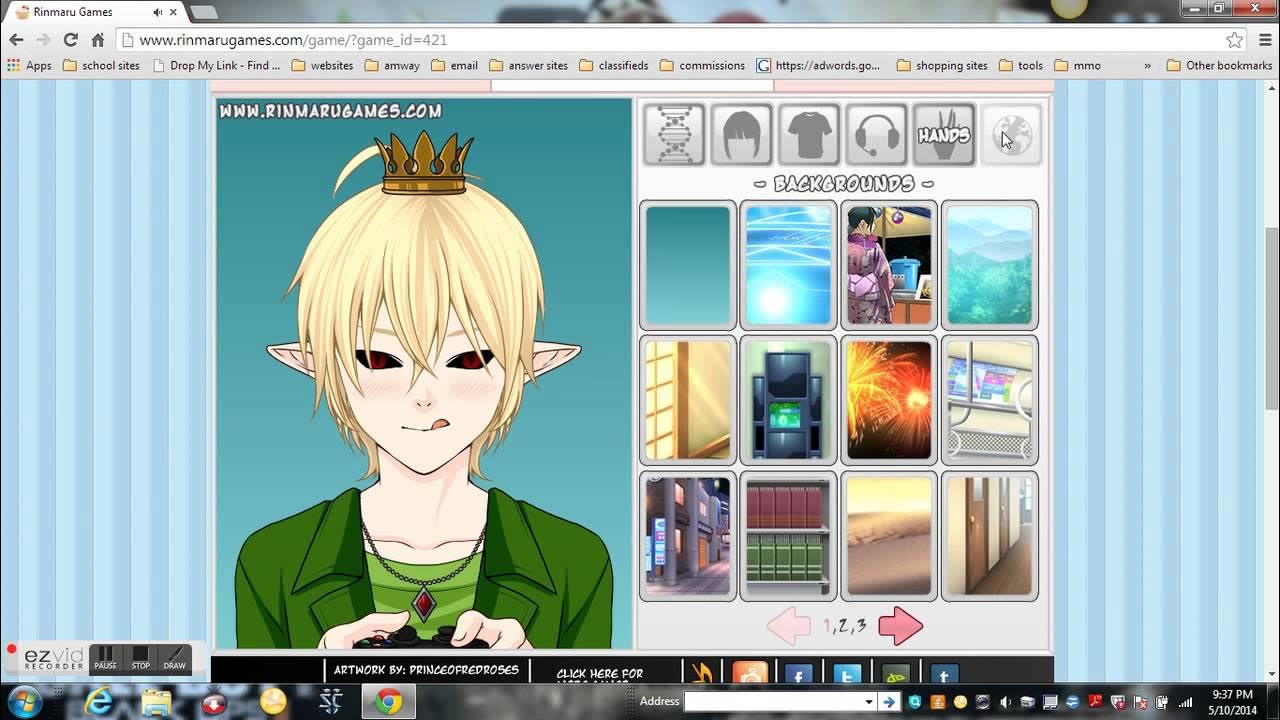
Task: Go to next backgrounds page with red arrow
Action: pos(900,625)
